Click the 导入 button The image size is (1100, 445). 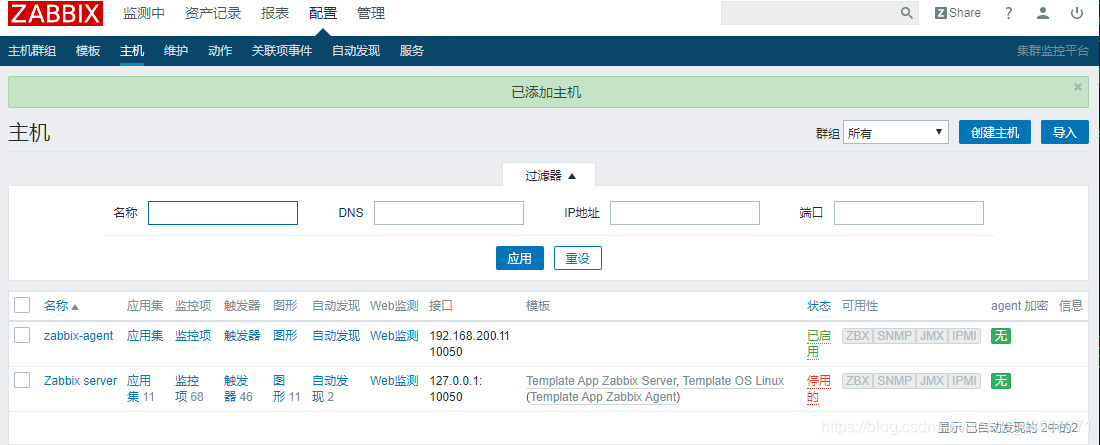pyautogui.click(x=1065, y=132)
